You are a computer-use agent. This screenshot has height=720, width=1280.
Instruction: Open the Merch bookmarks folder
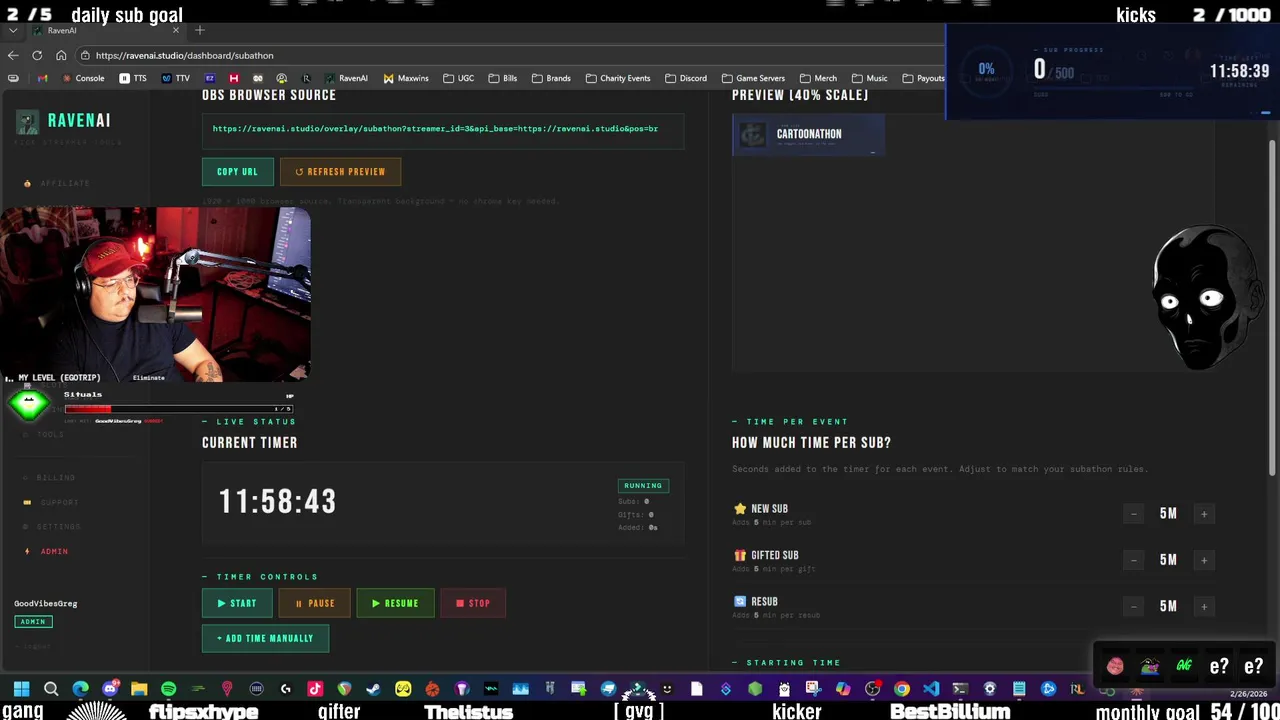(x=818, y=78)
